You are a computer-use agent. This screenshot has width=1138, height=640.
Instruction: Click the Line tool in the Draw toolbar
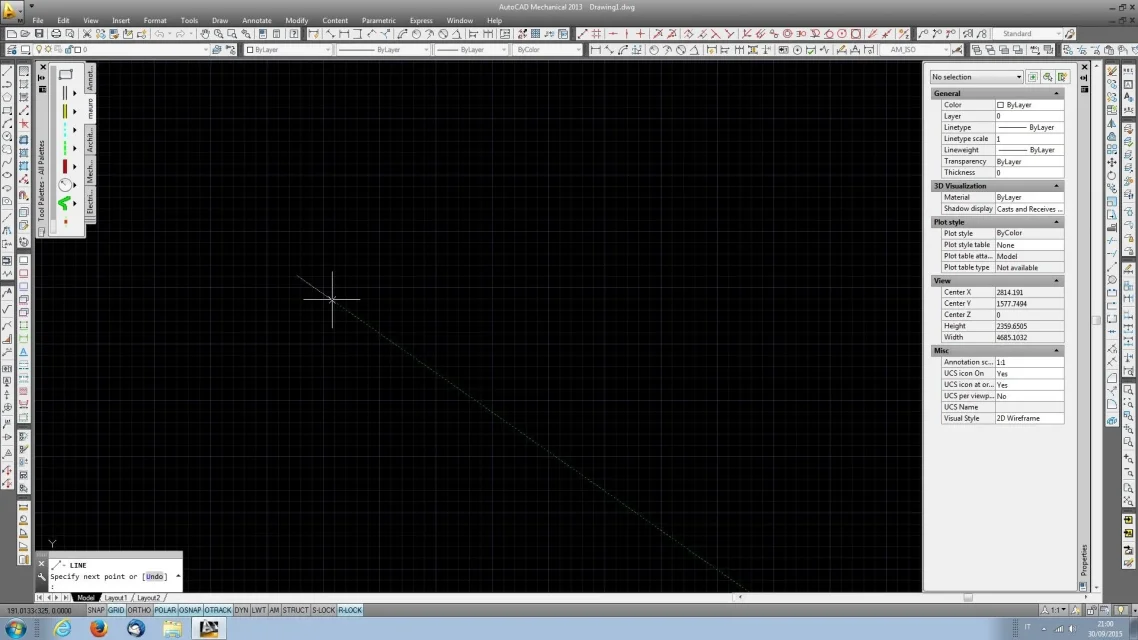tap(7, 71)
